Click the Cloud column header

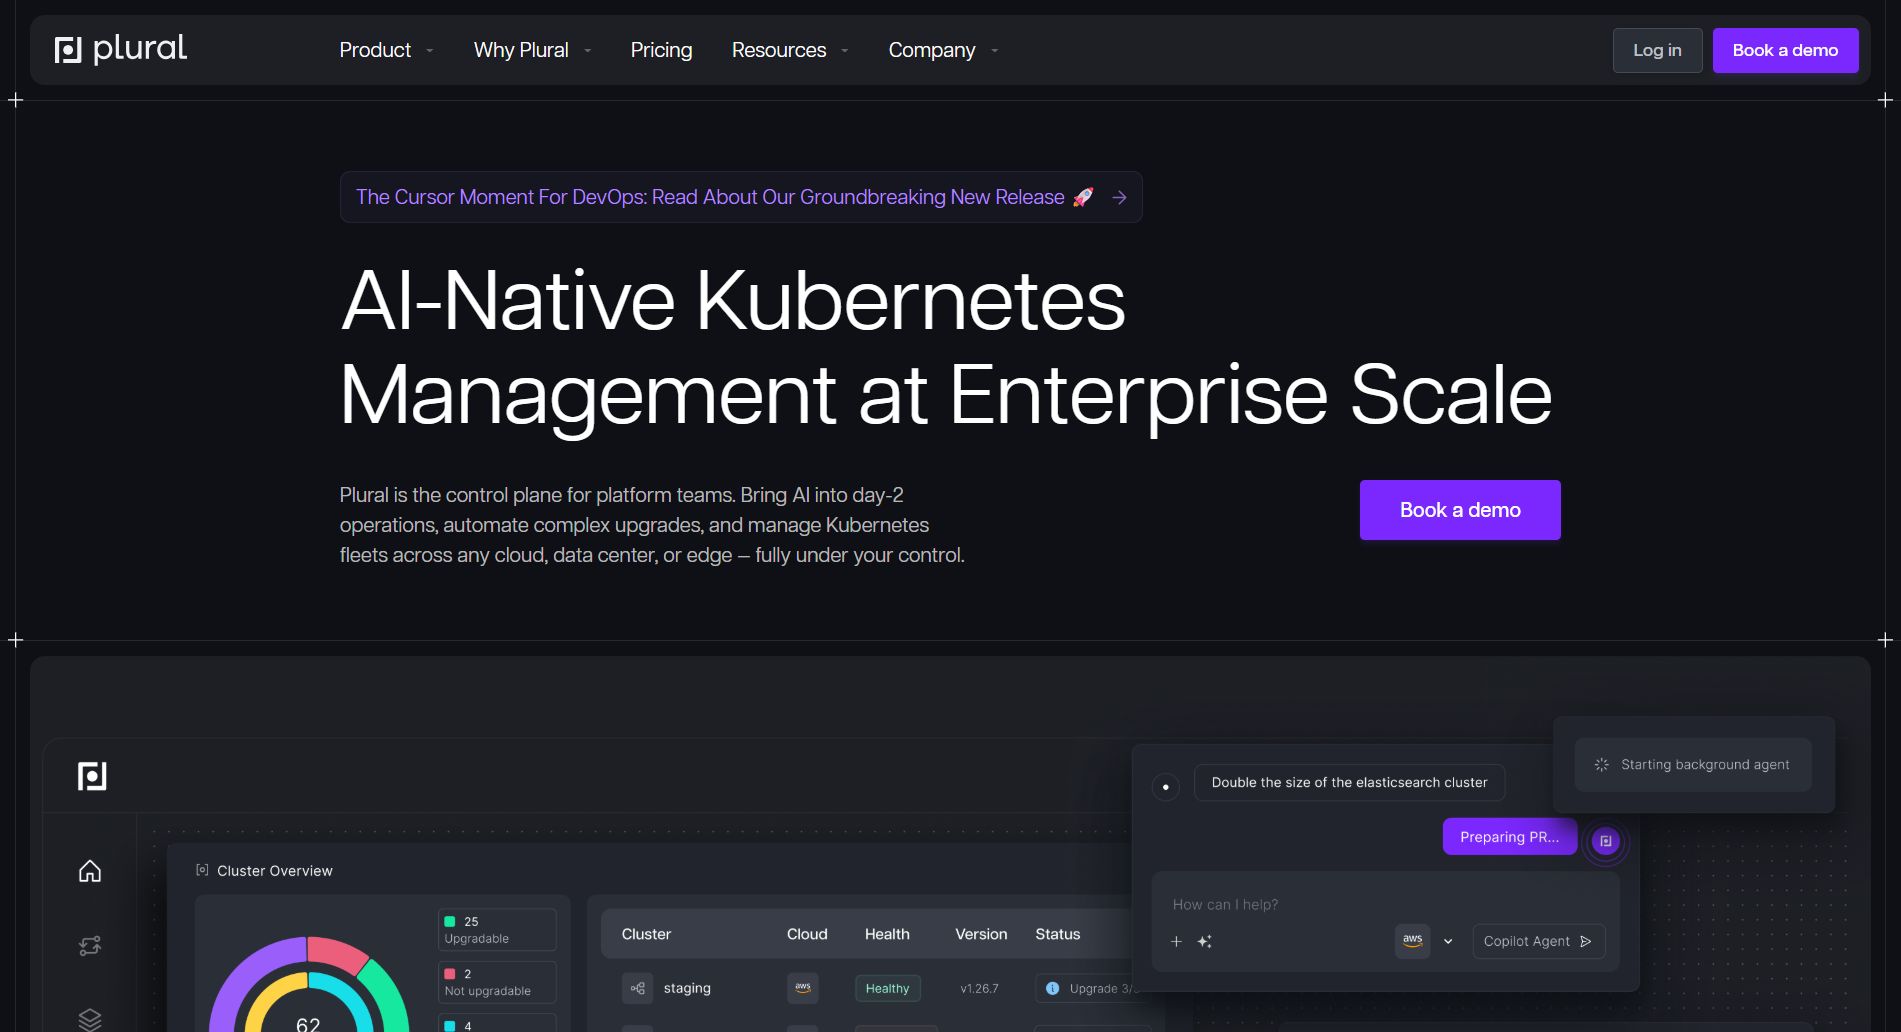pyautogui.click(x=807, y=934)
